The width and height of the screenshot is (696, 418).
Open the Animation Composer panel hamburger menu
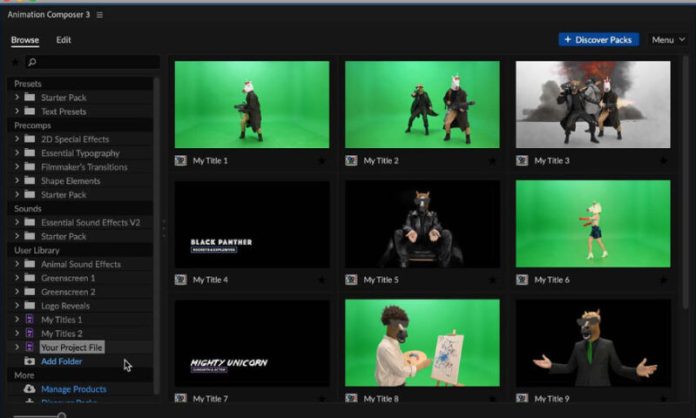tap(99, 15)
